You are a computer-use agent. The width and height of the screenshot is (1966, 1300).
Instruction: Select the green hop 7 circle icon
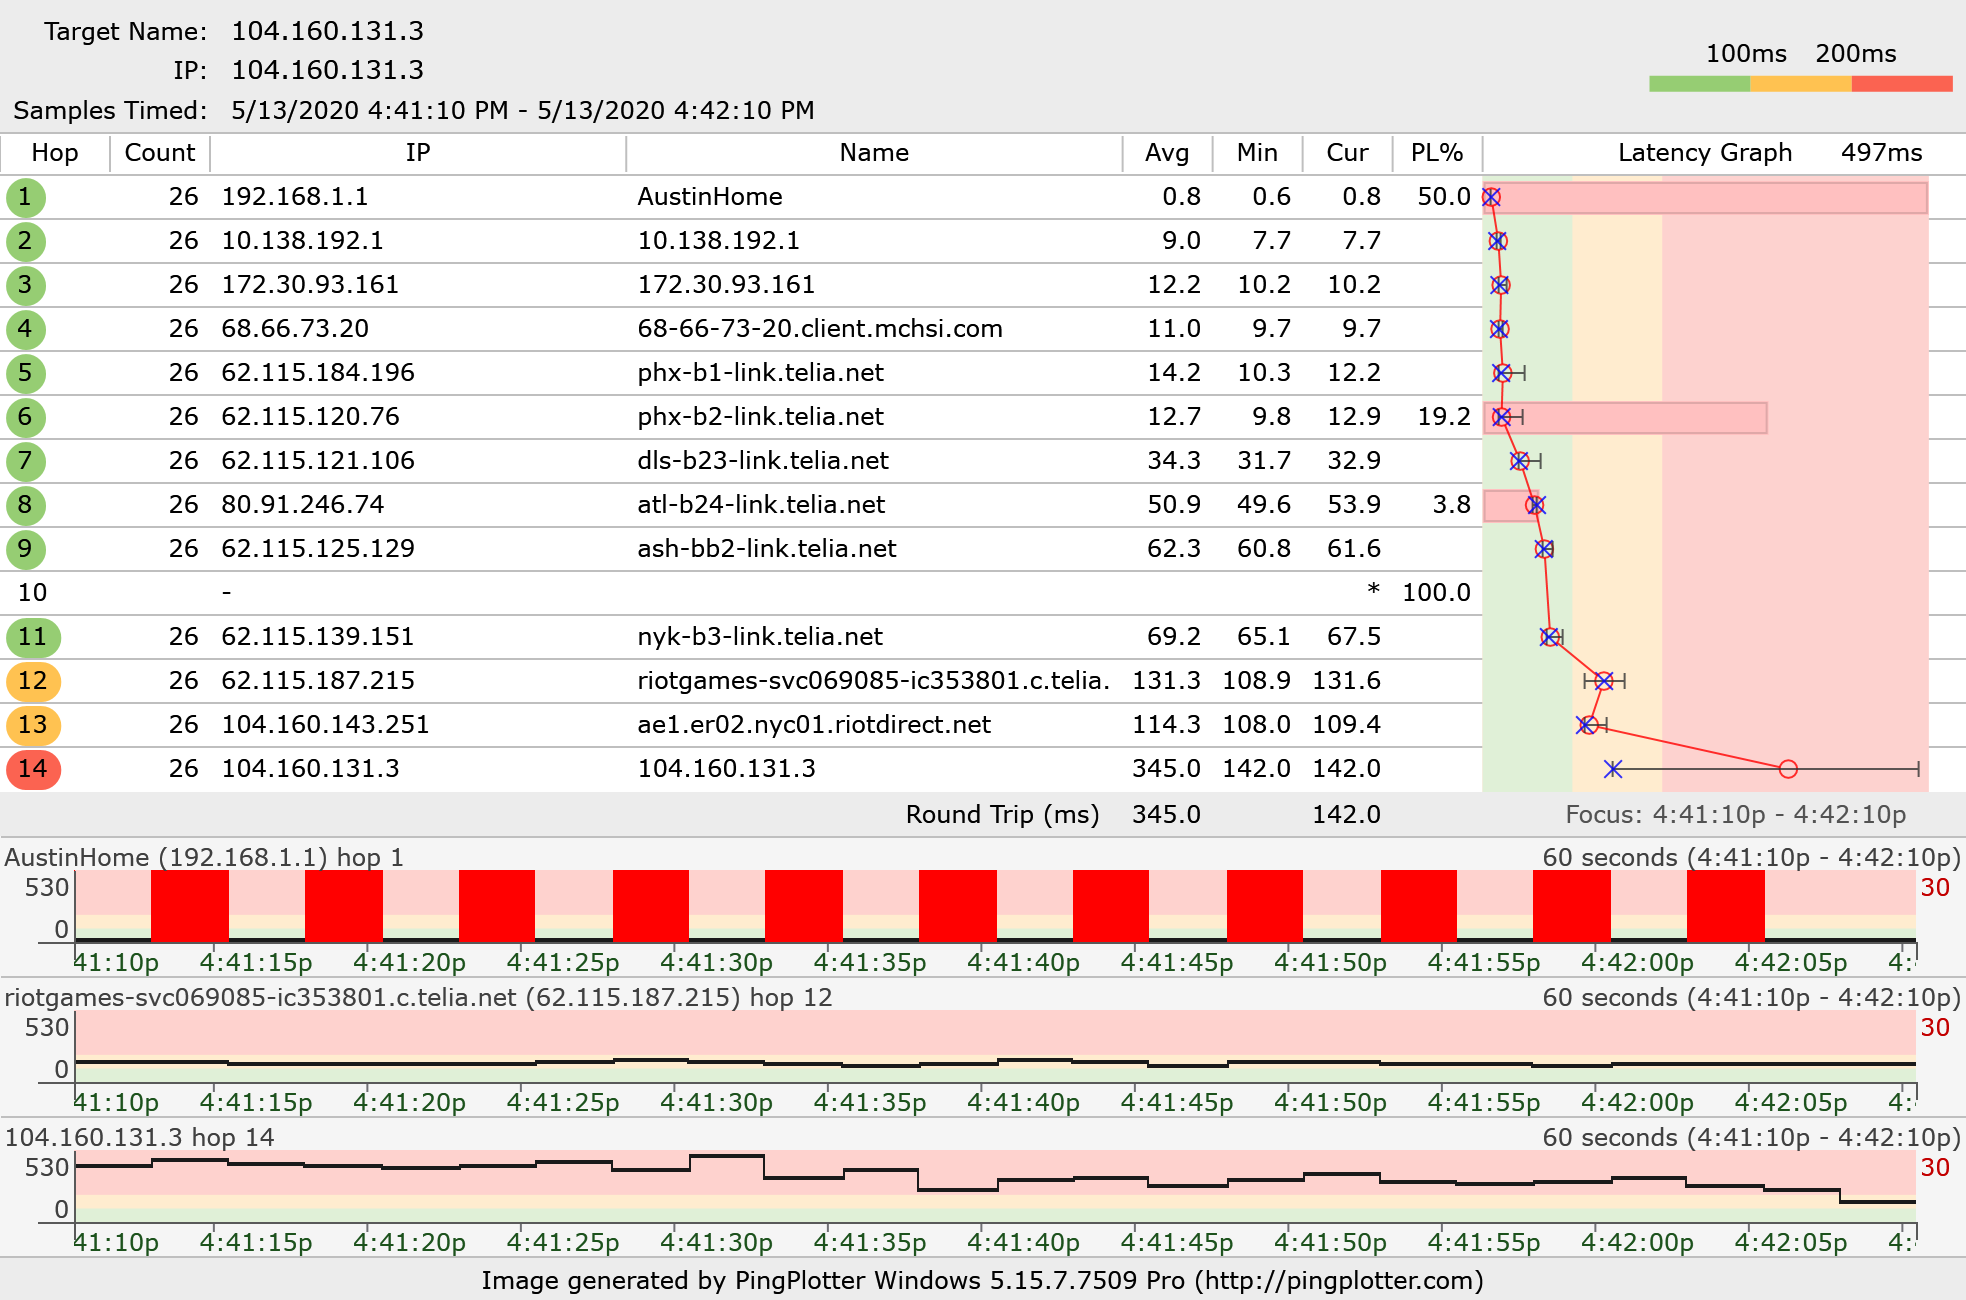(x=25, y=461)
